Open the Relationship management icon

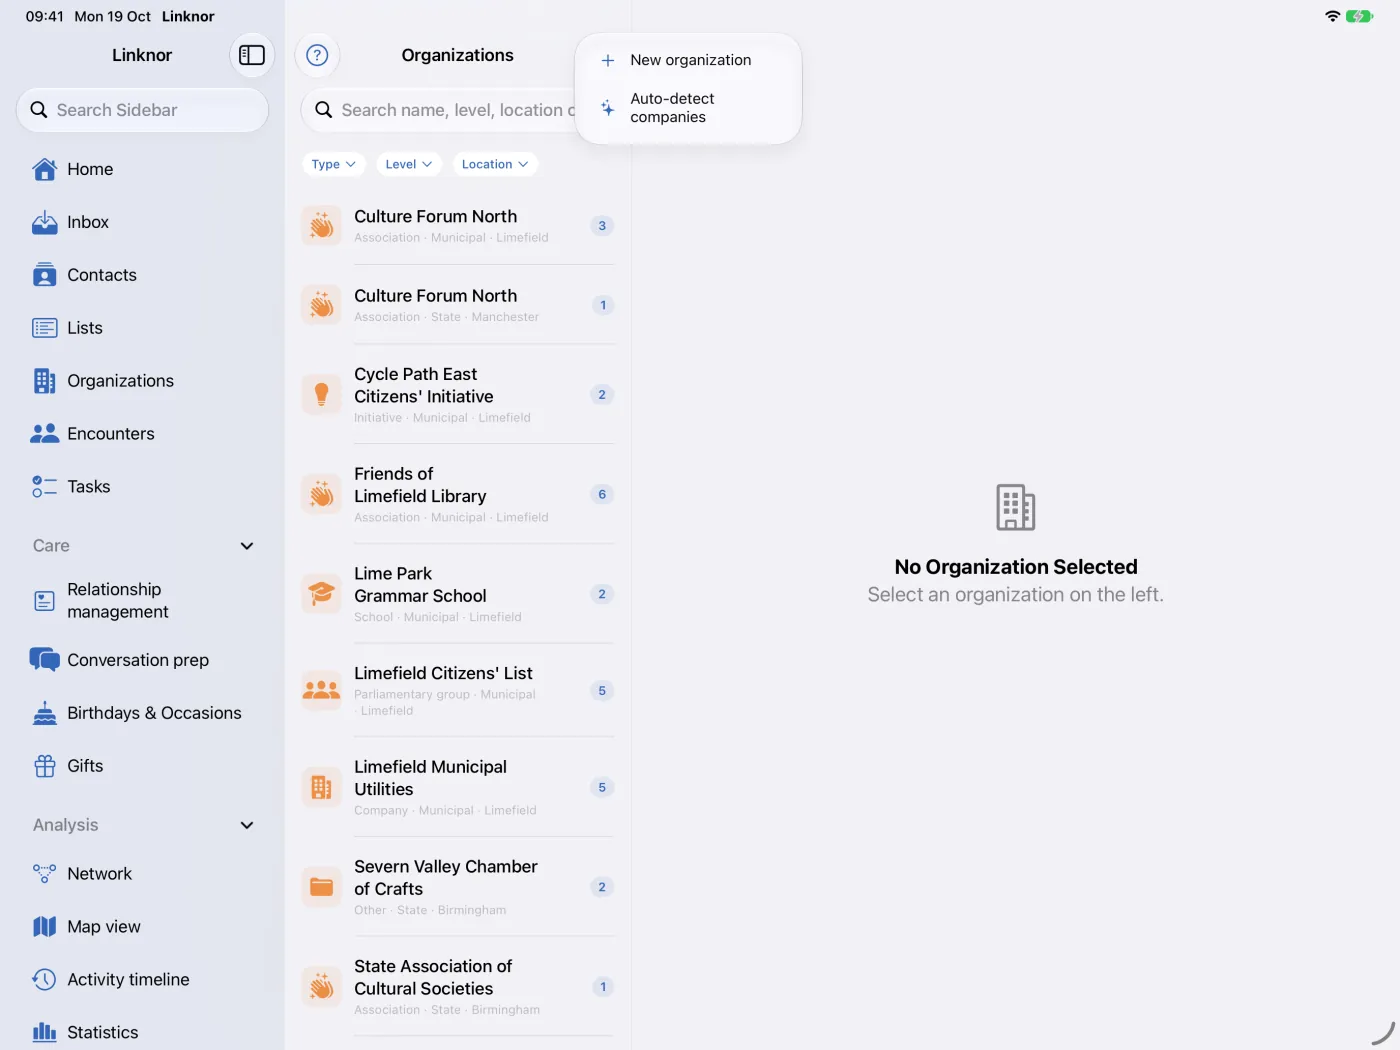(45, 601)
